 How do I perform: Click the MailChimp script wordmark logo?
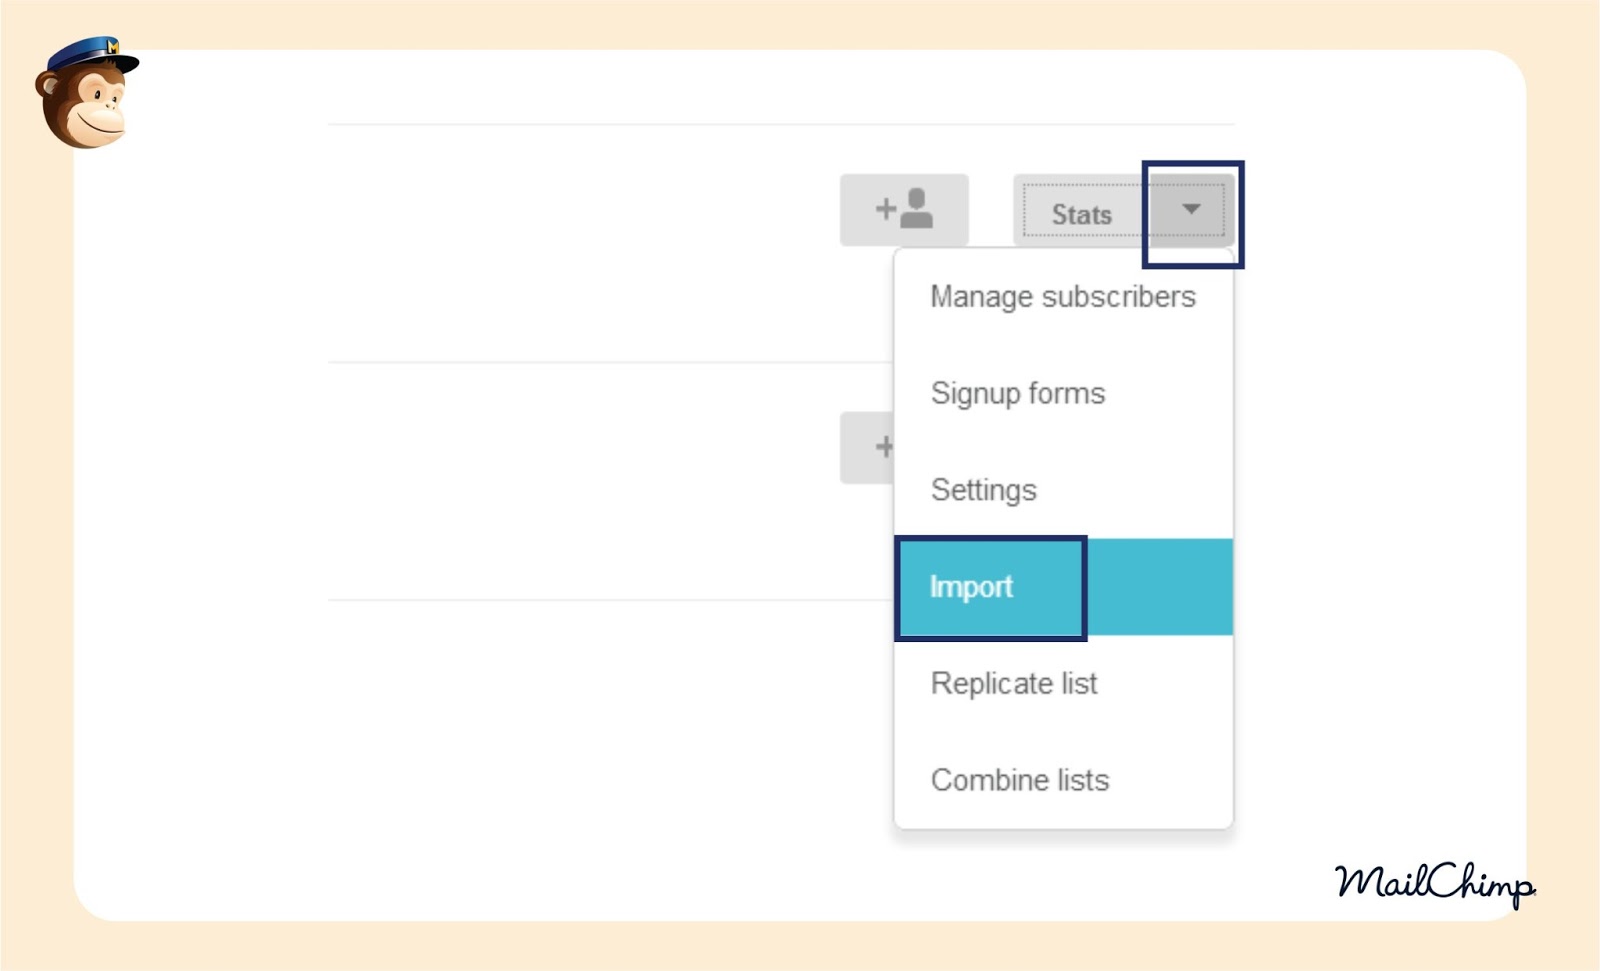click(x=1433, y=883)
